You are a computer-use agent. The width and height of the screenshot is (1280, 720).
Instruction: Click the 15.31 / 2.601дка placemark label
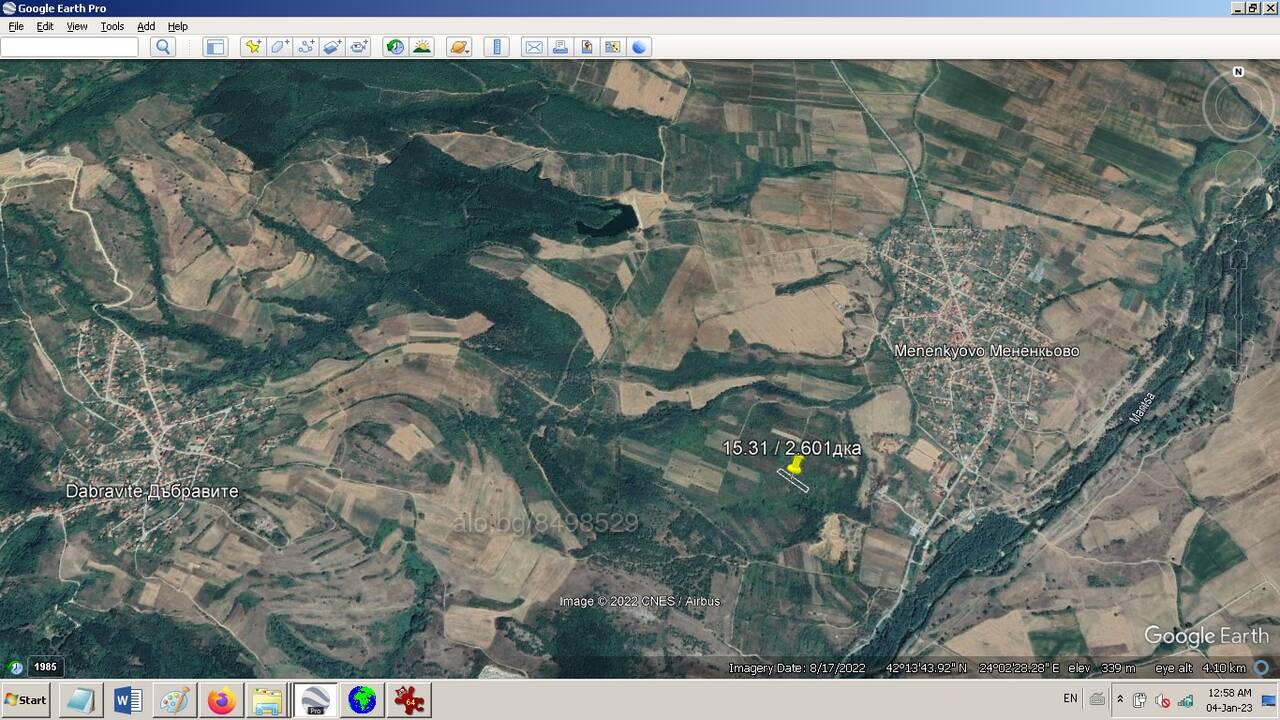pyautogui.click(x=791, y=448)
